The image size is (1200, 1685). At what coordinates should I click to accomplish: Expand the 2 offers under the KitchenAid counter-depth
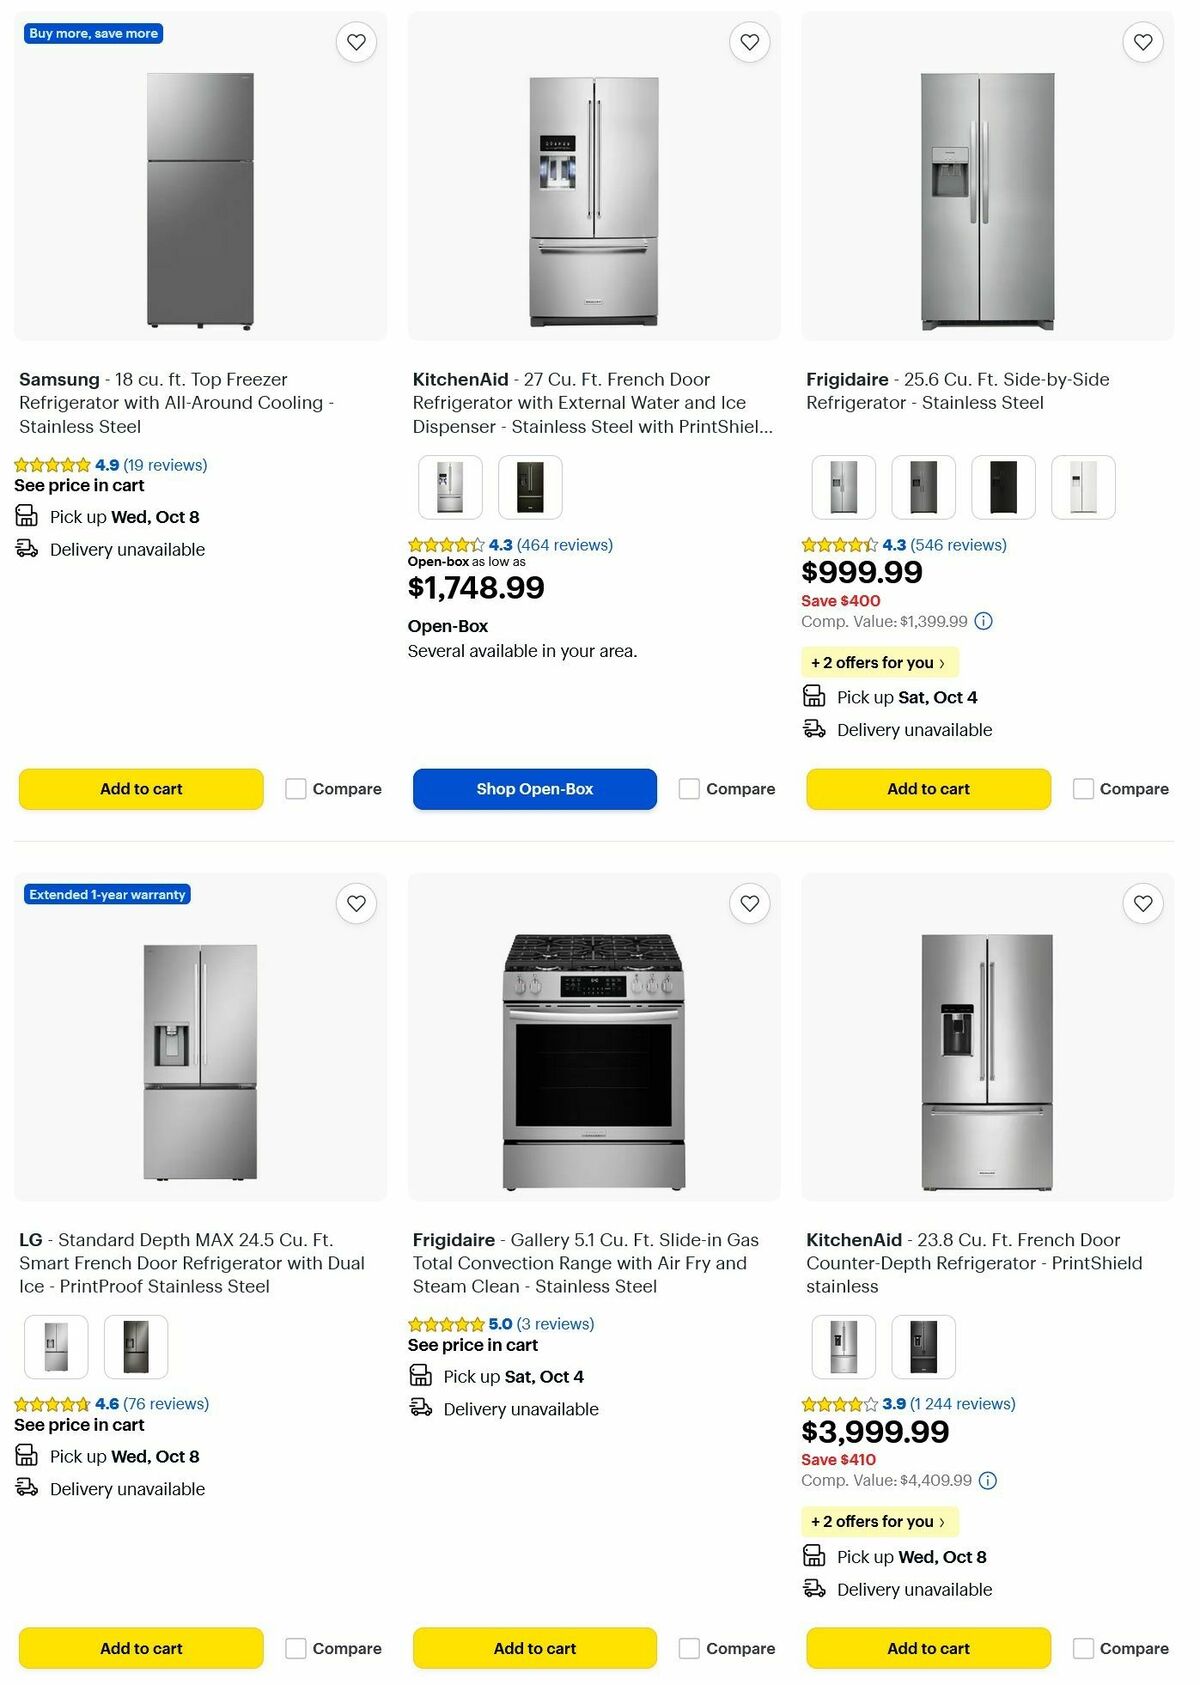point(878,1521)
